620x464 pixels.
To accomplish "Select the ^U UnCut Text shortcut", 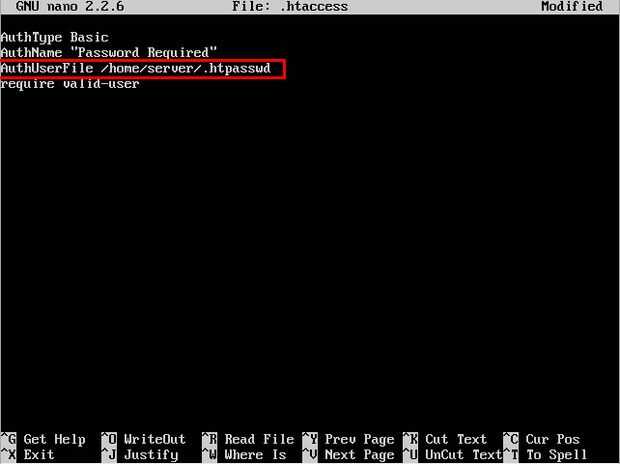I will pyautogui.click(x=452, y=455).
